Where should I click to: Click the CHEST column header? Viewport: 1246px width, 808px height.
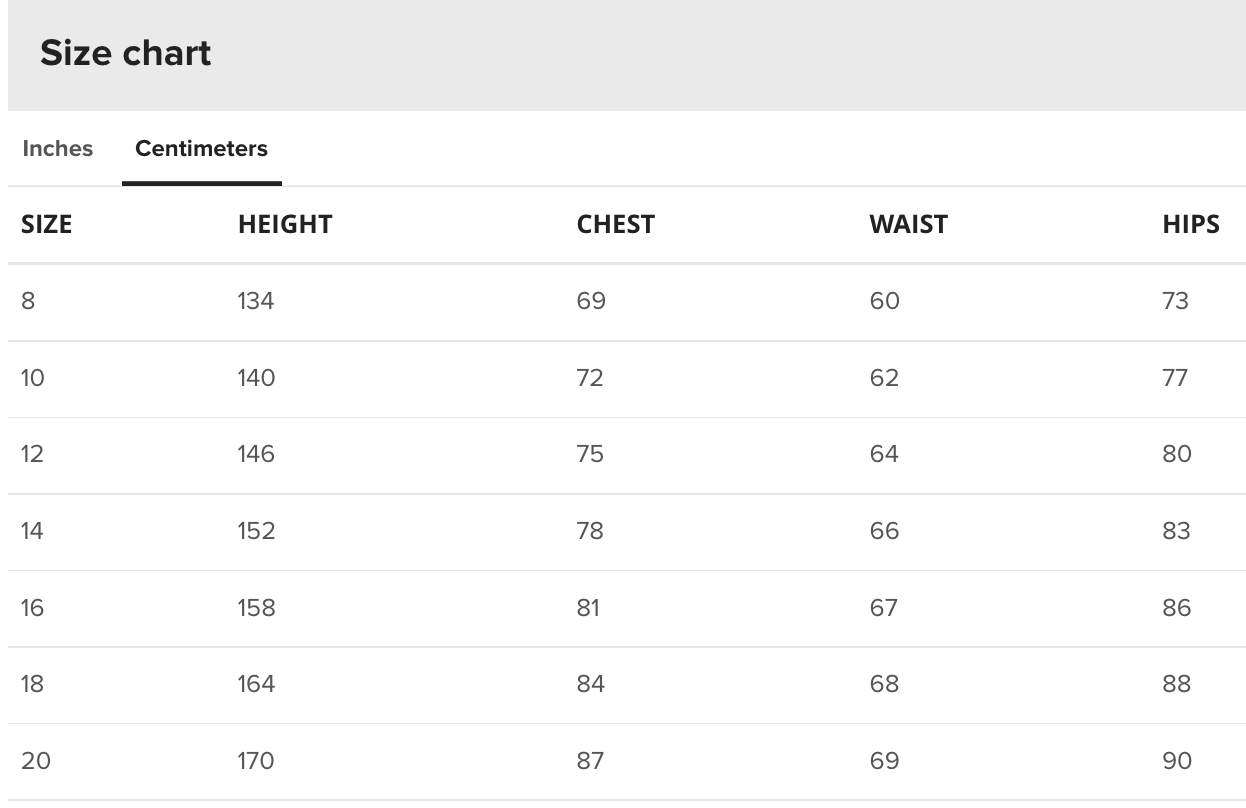click(x=616, y=224)
